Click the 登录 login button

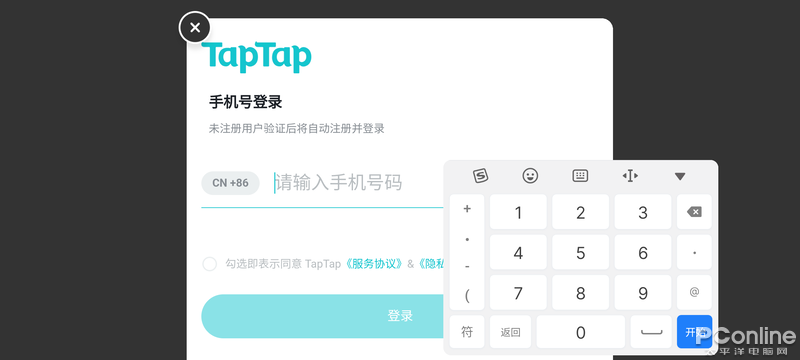[322, 316]
